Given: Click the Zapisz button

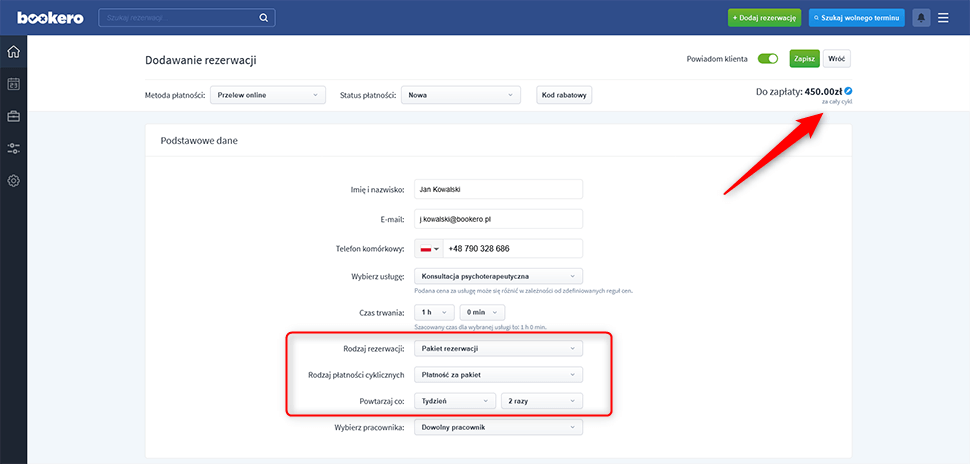Looking at the screenshot, I should tap(804, 59).
